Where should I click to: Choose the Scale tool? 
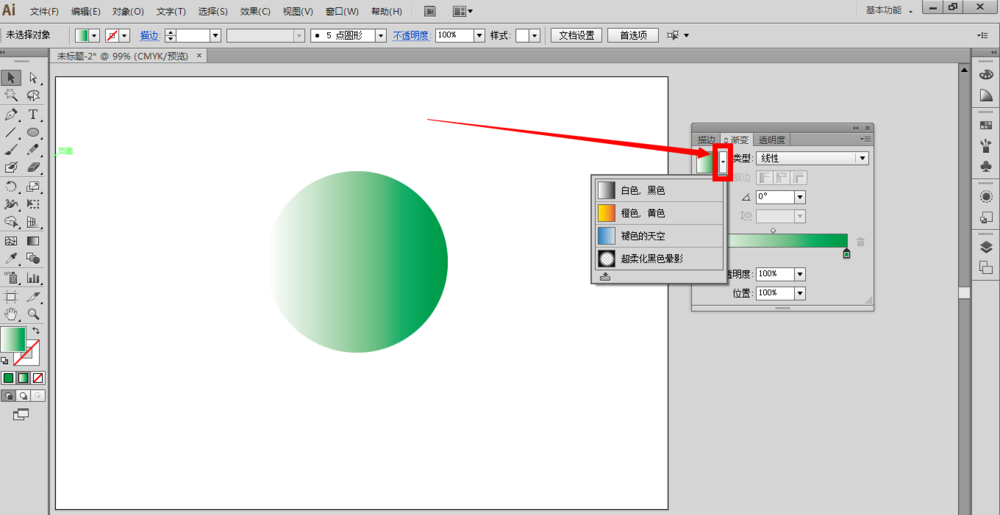(33, 187)
